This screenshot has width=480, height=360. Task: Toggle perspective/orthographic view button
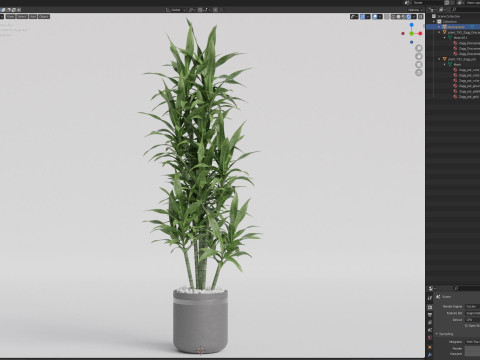point(419,72)
